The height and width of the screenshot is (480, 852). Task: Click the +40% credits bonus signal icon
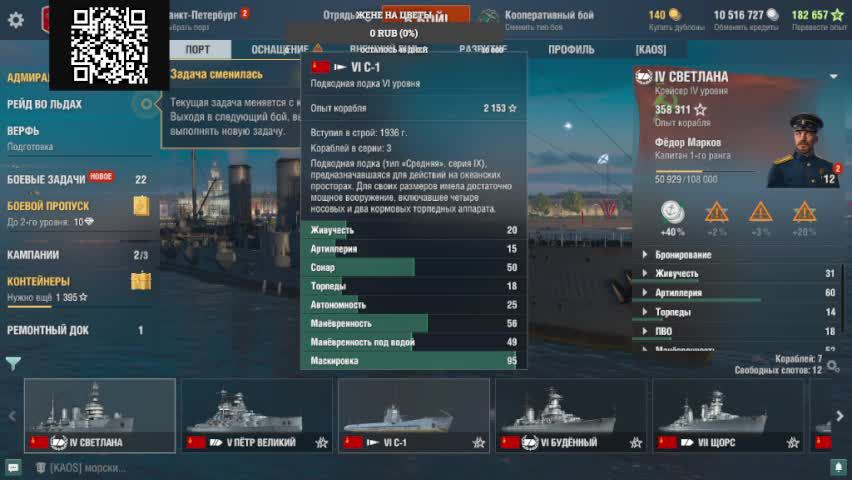673,213
